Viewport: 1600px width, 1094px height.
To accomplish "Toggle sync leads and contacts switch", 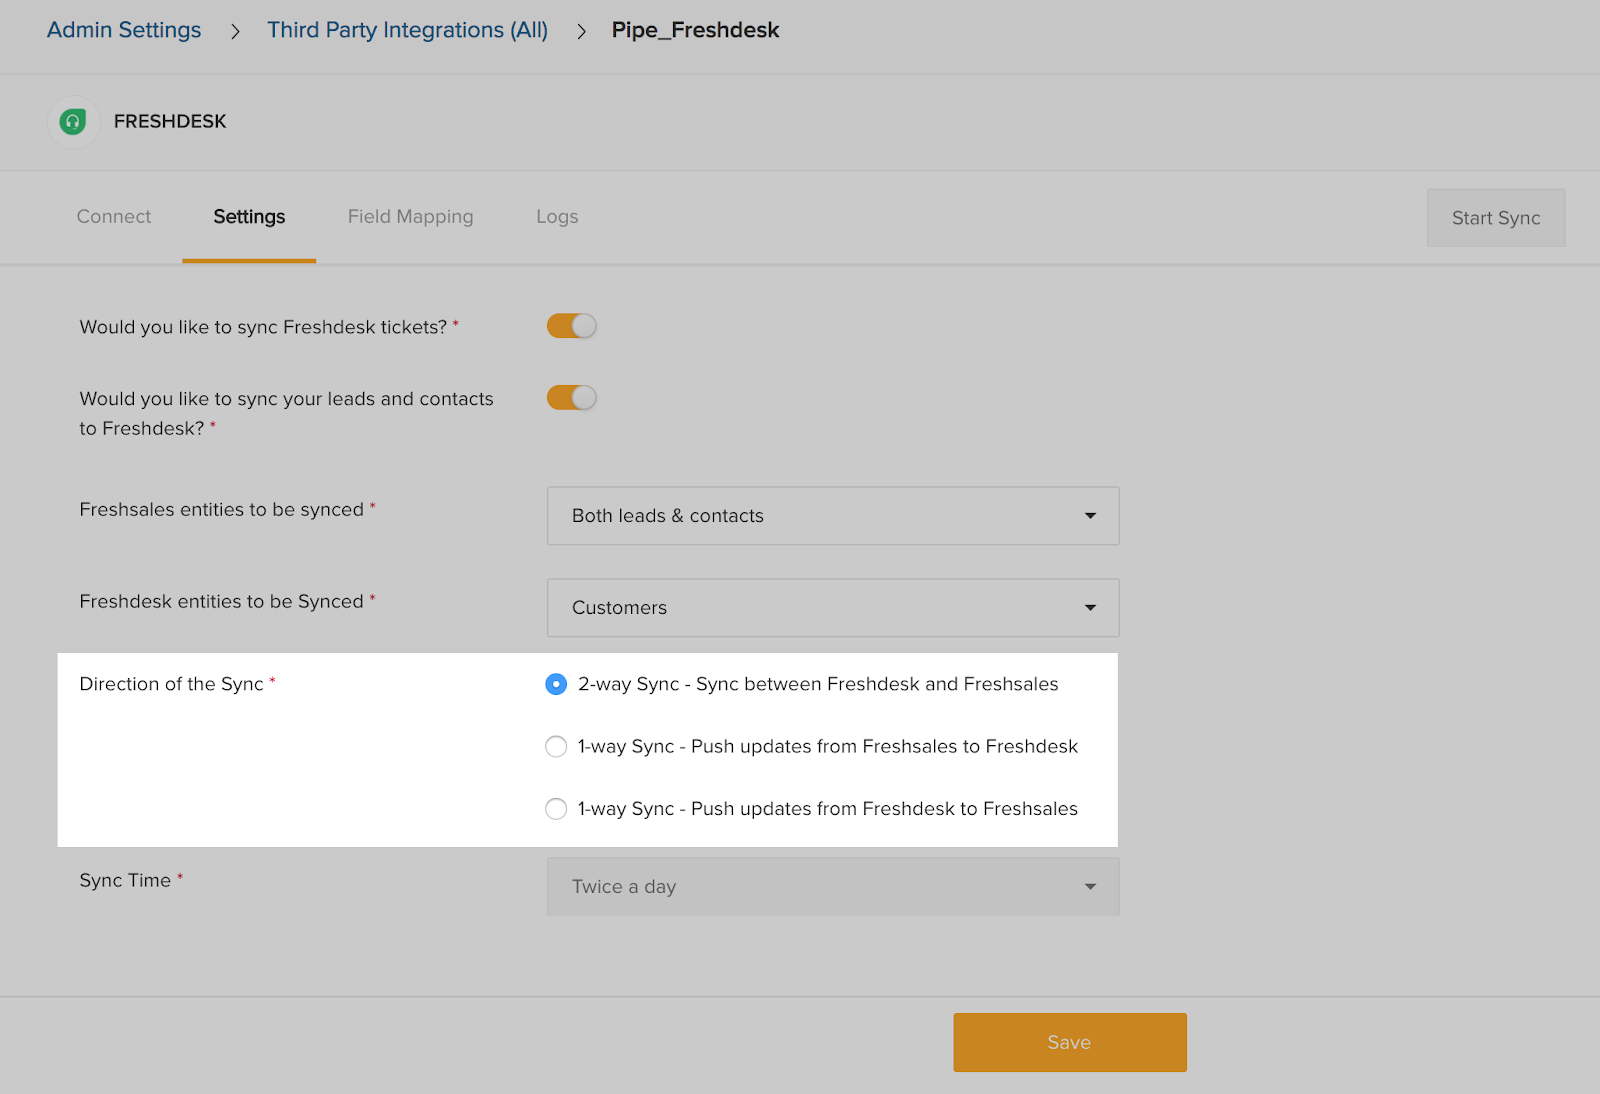I will click(x=571, y=398).
